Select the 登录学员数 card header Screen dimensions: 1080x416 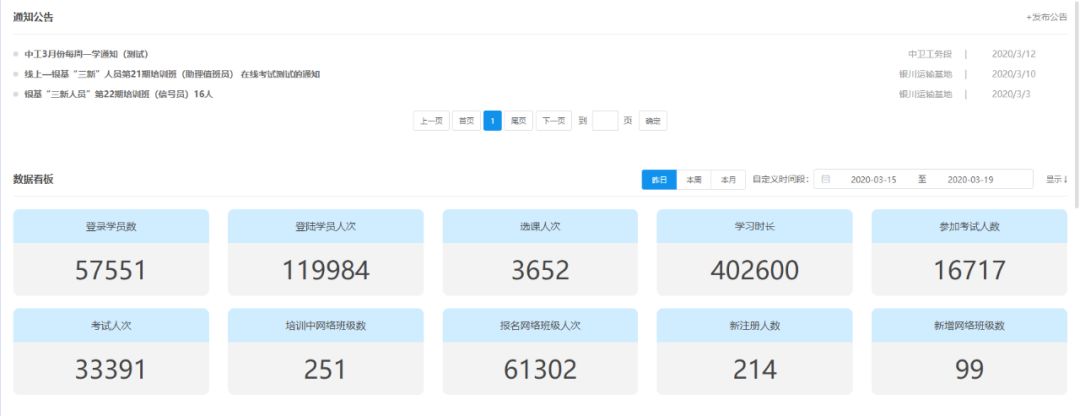pyautogui.click(x=111, y=226)
